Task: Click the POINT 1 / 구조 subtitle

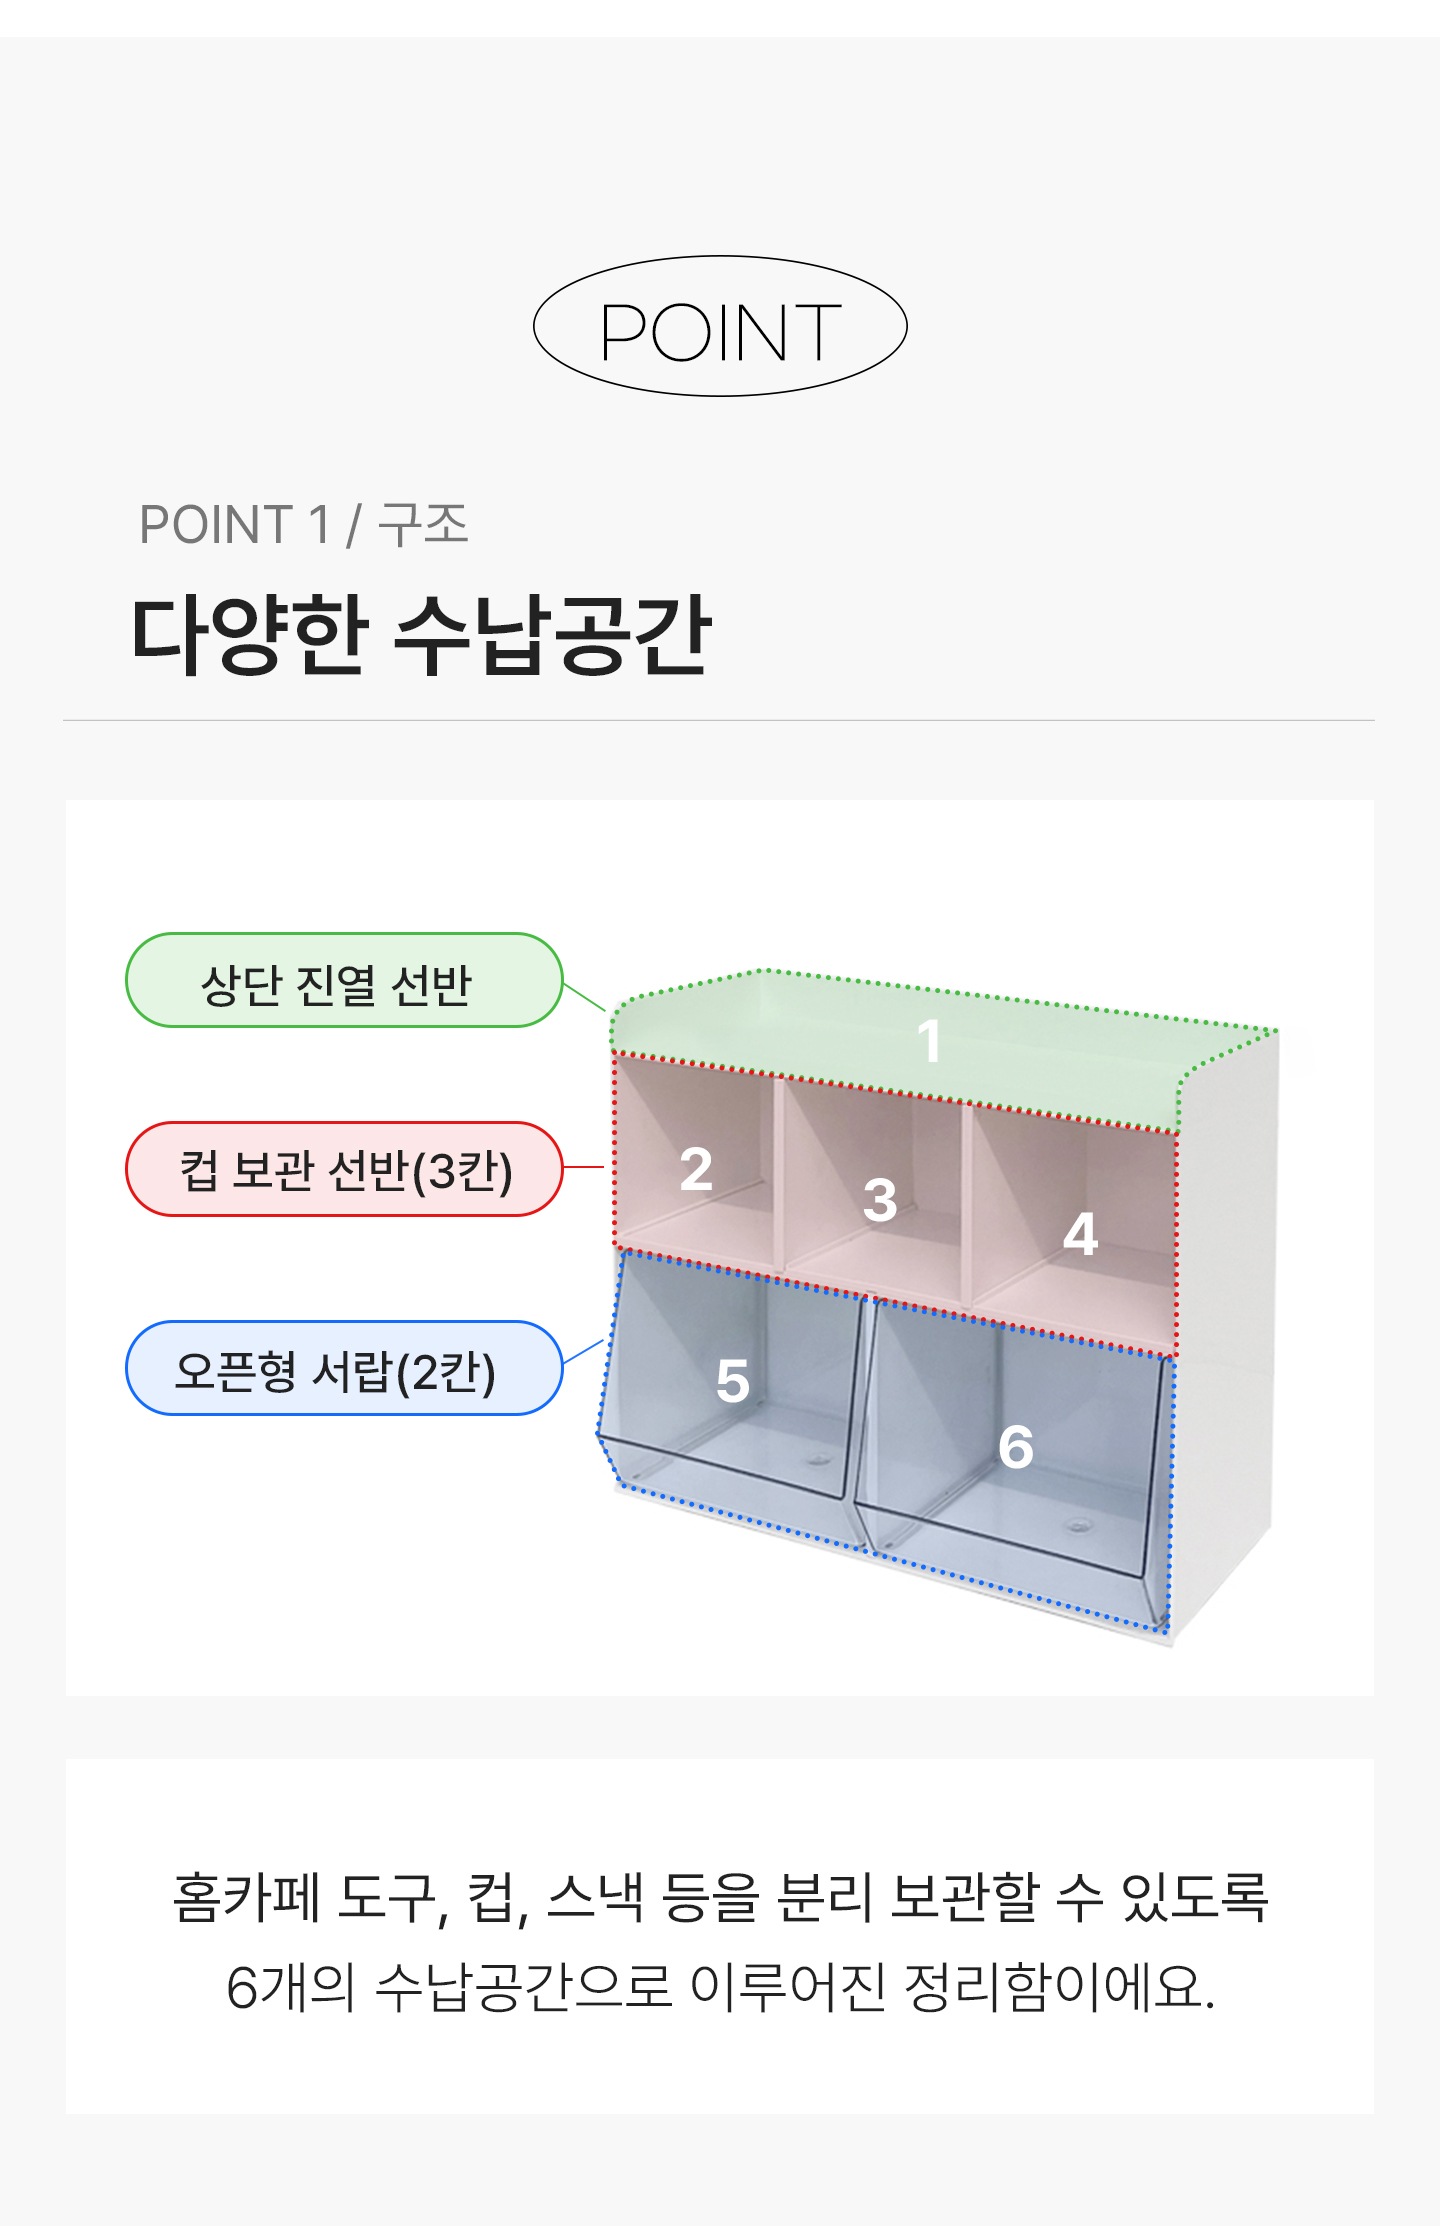Action: pos(304,525)
